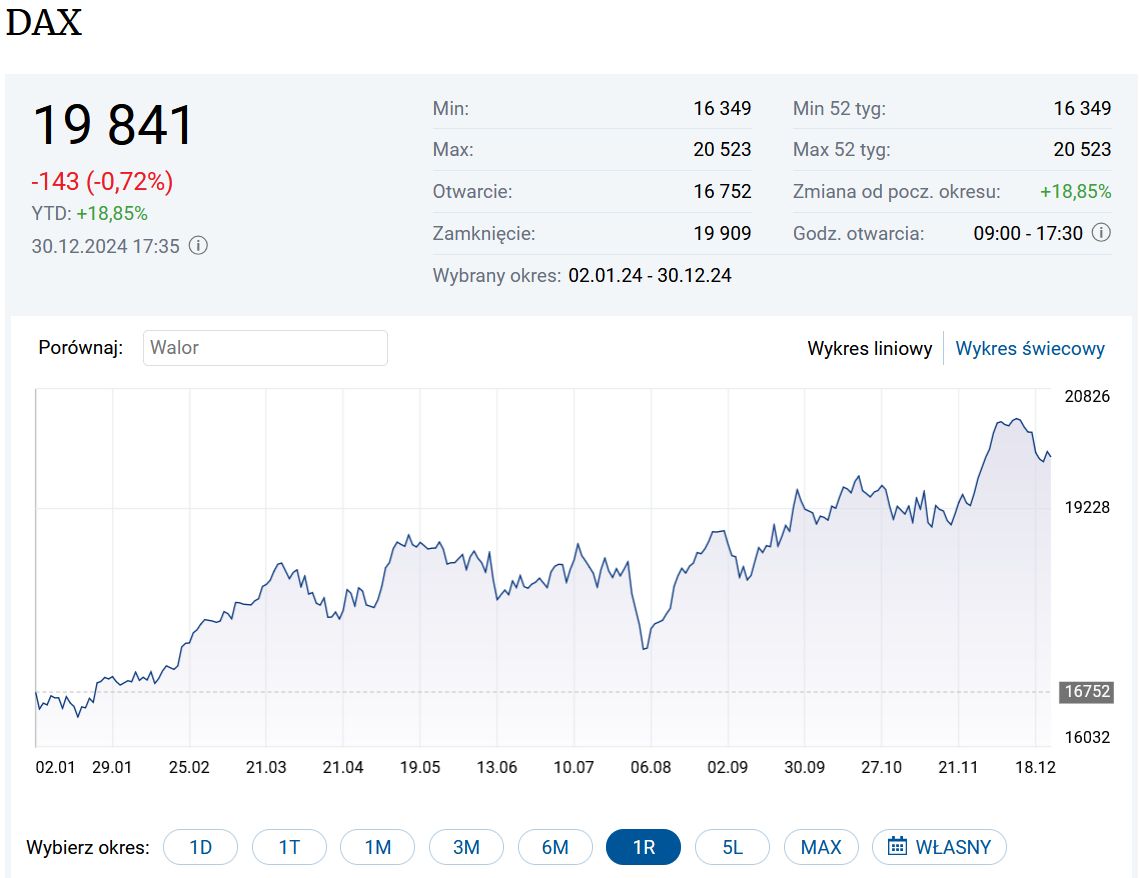Click the Porównaj: label

tap(81, 348)
